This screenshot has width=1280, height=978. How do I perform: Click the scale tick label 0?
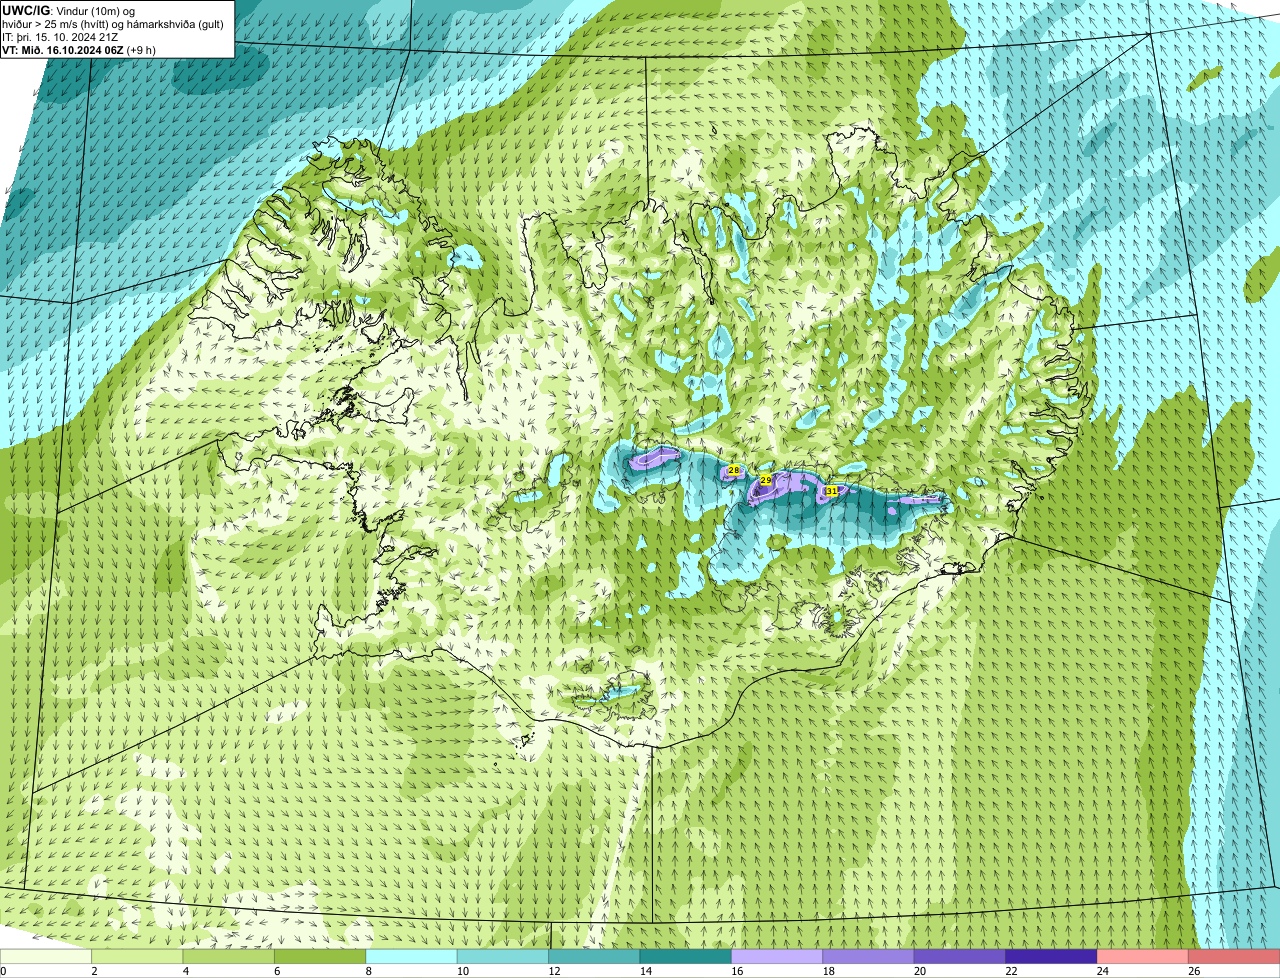[3, 971]
